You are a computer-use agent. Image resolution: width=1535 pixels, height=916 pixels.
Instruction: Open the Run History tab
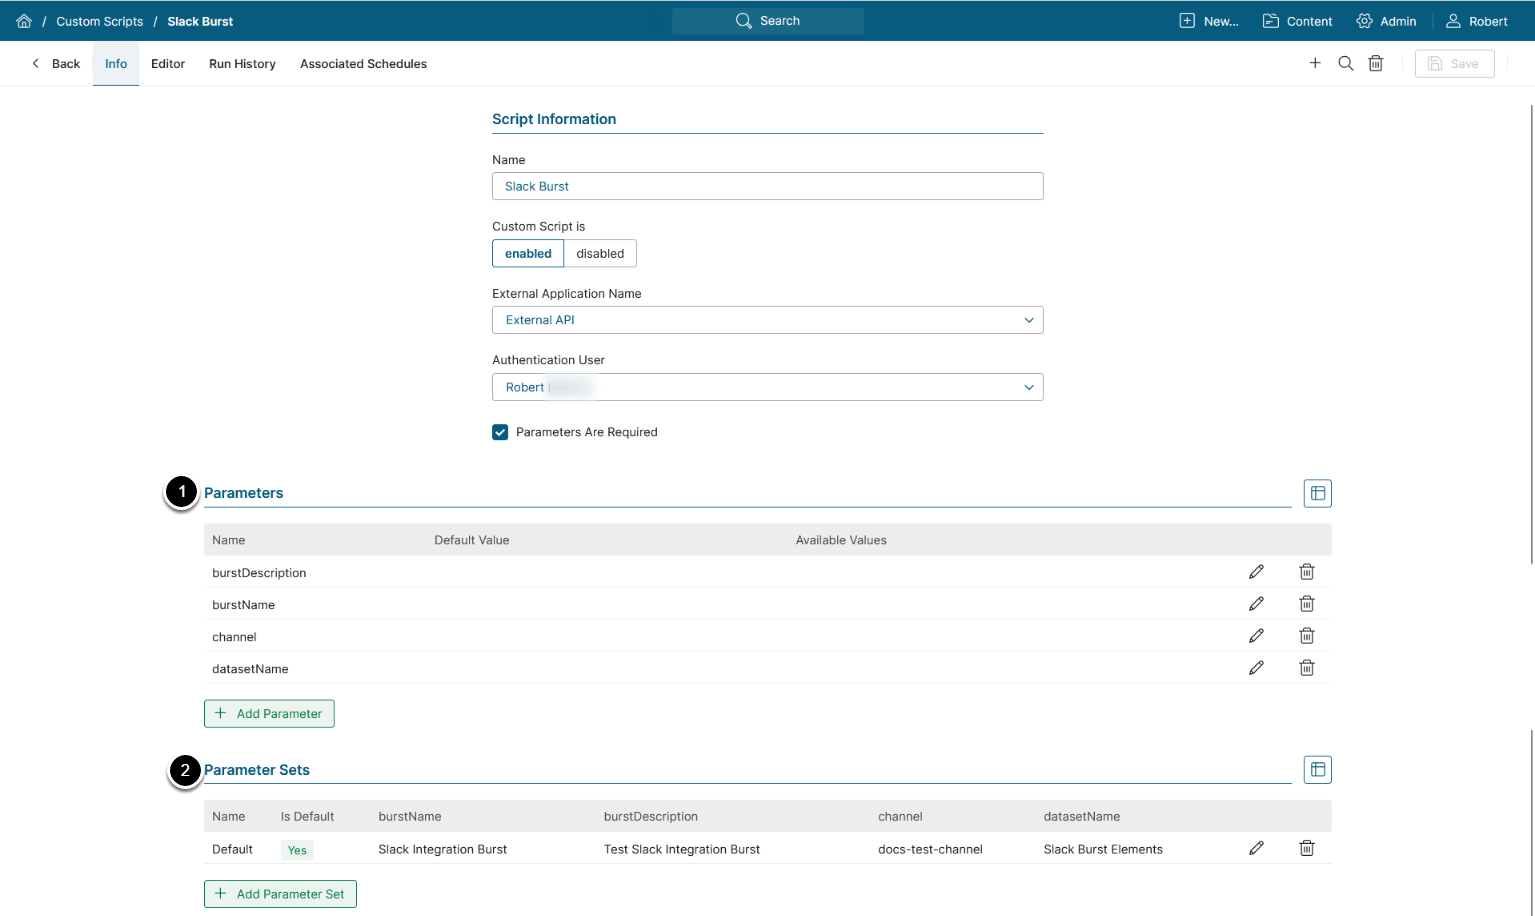(242, 64)
